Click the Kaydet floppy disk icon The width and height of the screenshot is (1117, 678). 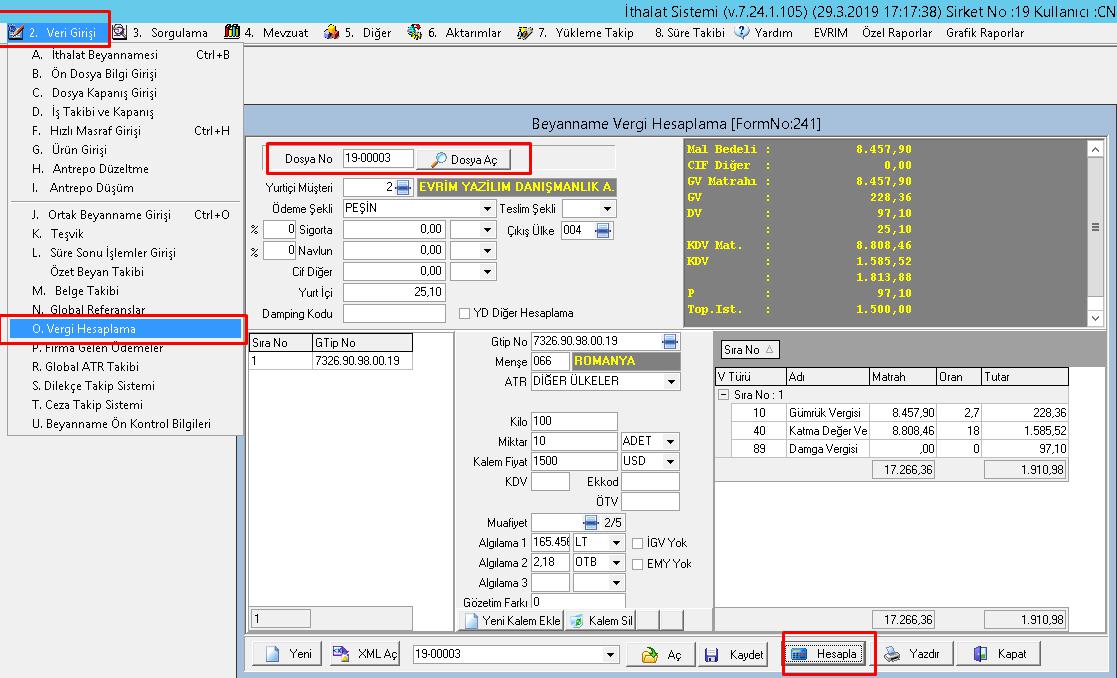(x=711, y=654)
